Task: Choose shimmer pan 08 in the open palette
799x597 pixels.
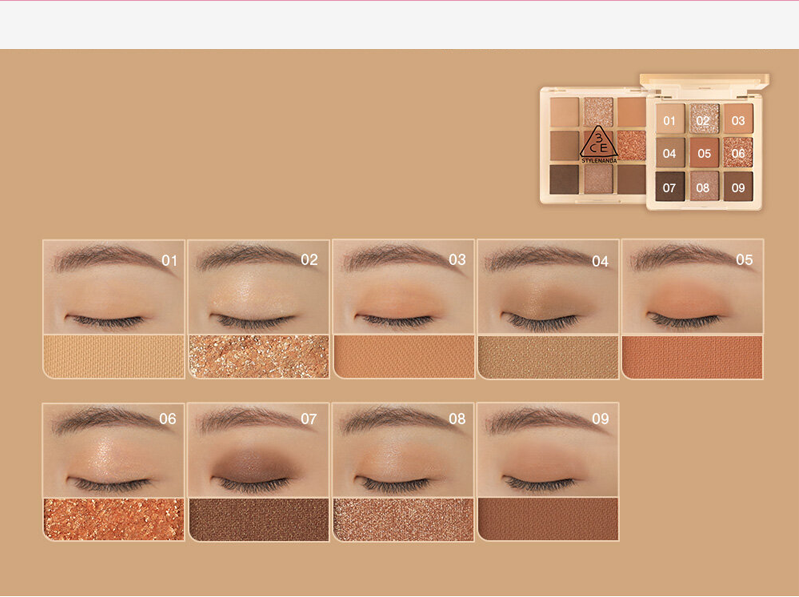Action: (704, 186)
